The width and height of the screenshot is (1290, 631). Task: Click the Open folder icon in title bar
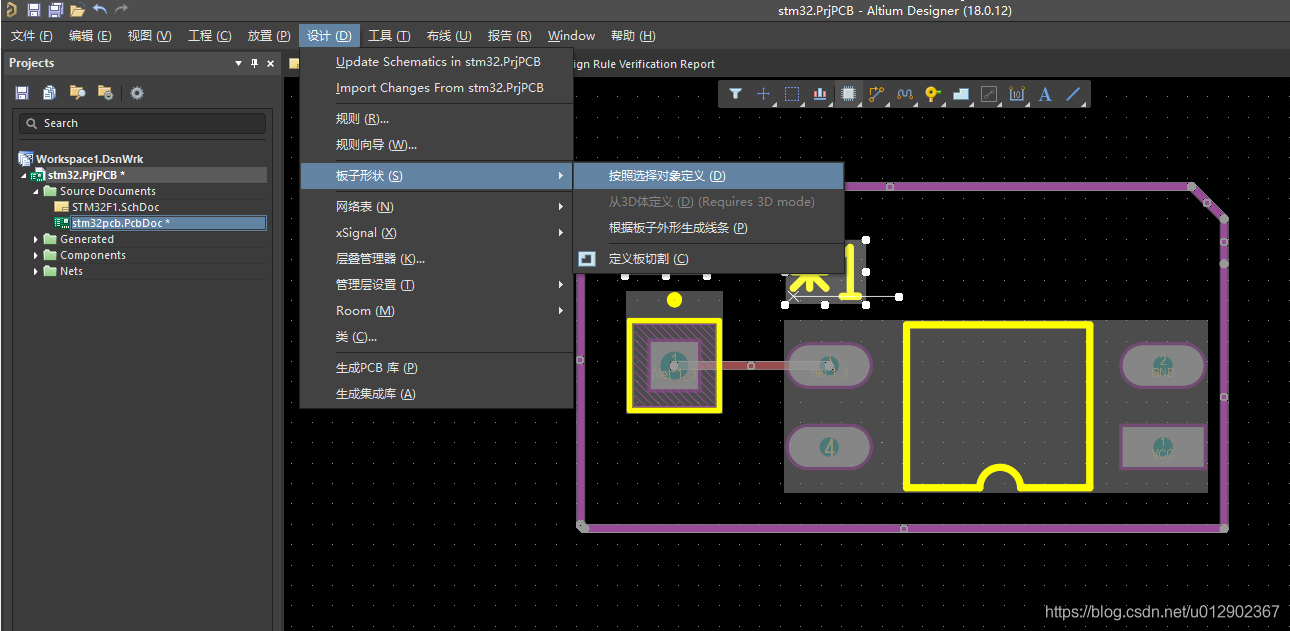(77, 10)
